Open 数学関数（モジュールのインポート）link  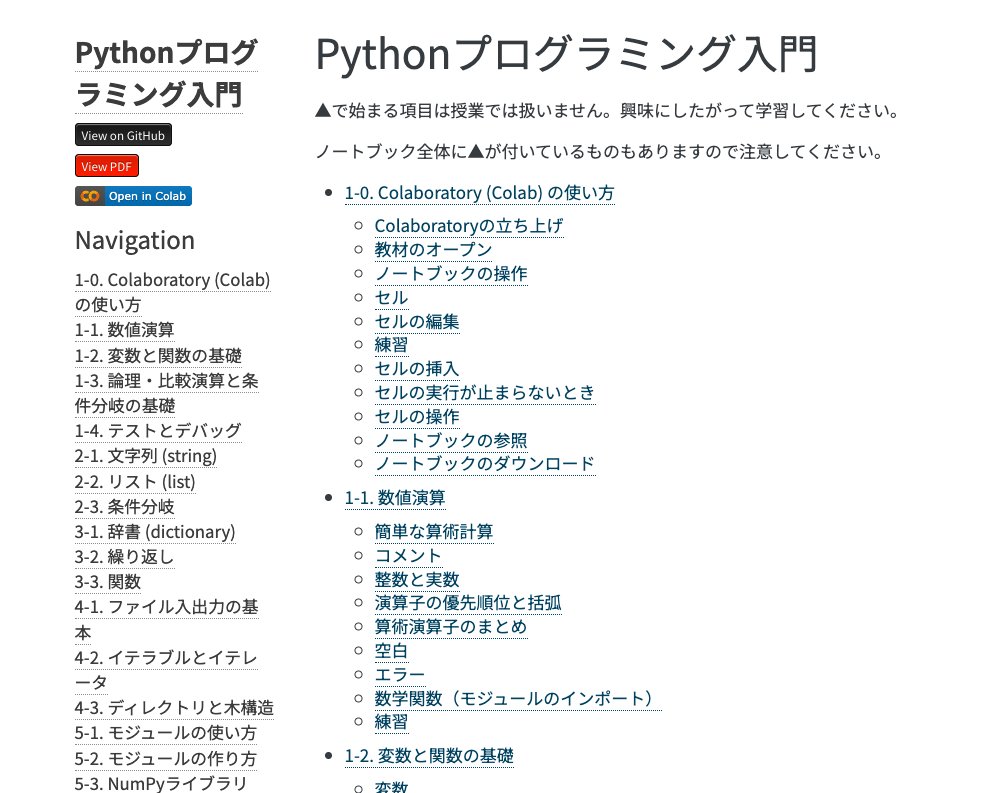[x=518, y=698]
